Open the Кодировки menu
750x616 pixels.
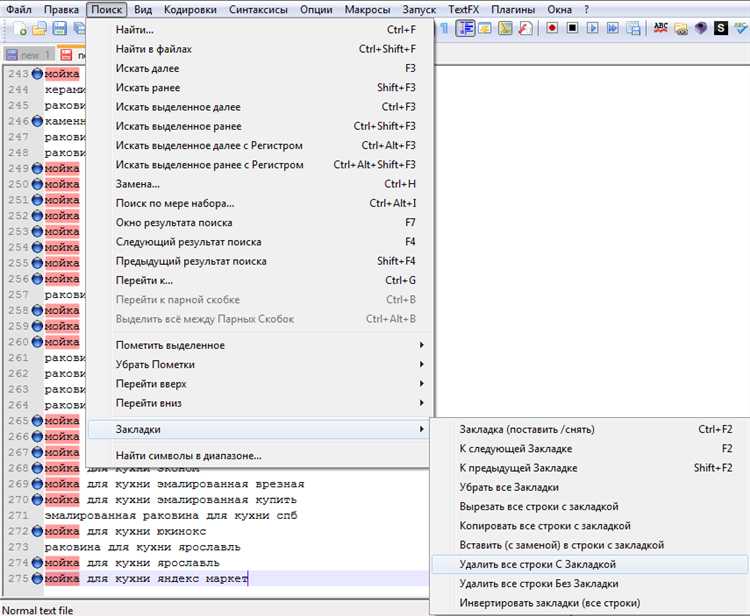tap(190, 10)
